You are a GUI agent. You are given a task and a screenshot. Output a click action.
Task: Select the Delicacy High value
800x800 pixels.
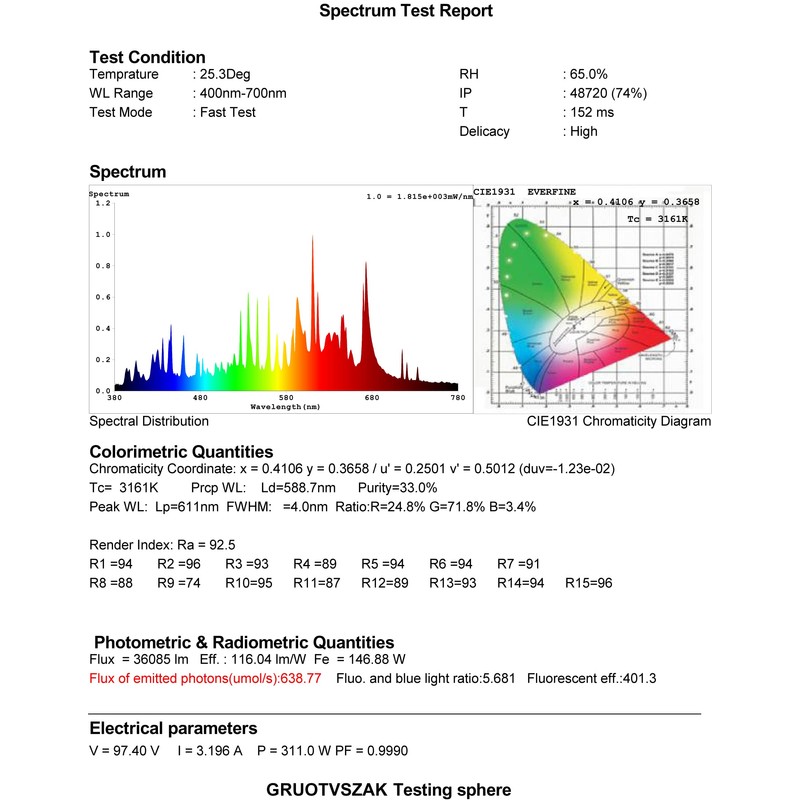point(583,132)
